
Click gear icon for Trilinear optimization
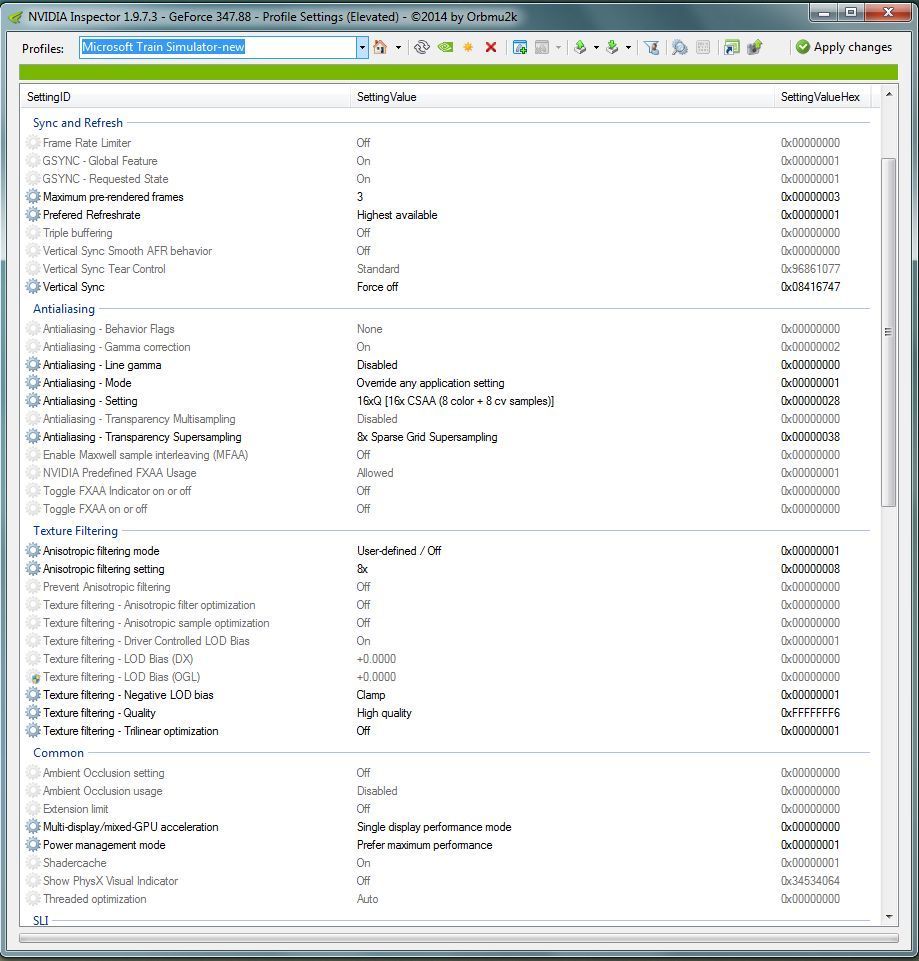[x=33, y=731]
